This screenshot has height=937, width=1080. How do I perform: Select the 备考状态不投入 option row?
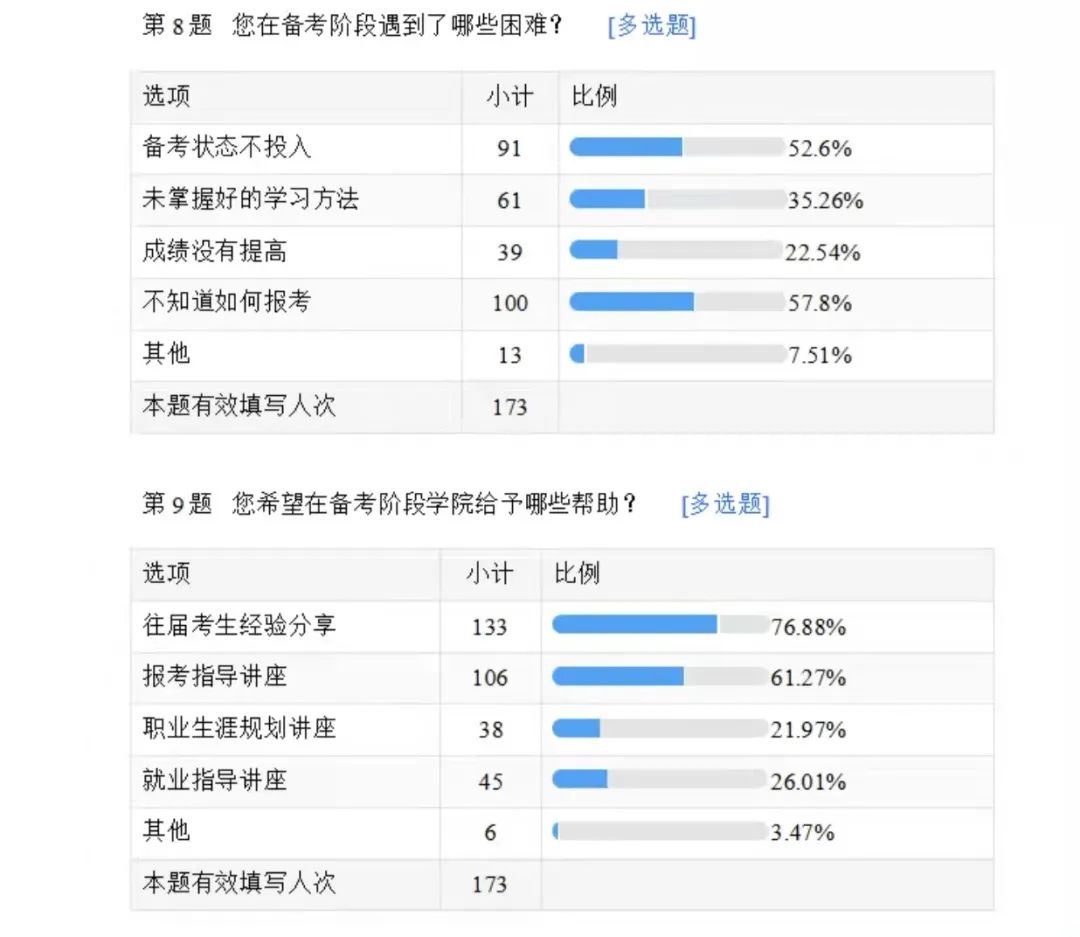pos(562,148)
